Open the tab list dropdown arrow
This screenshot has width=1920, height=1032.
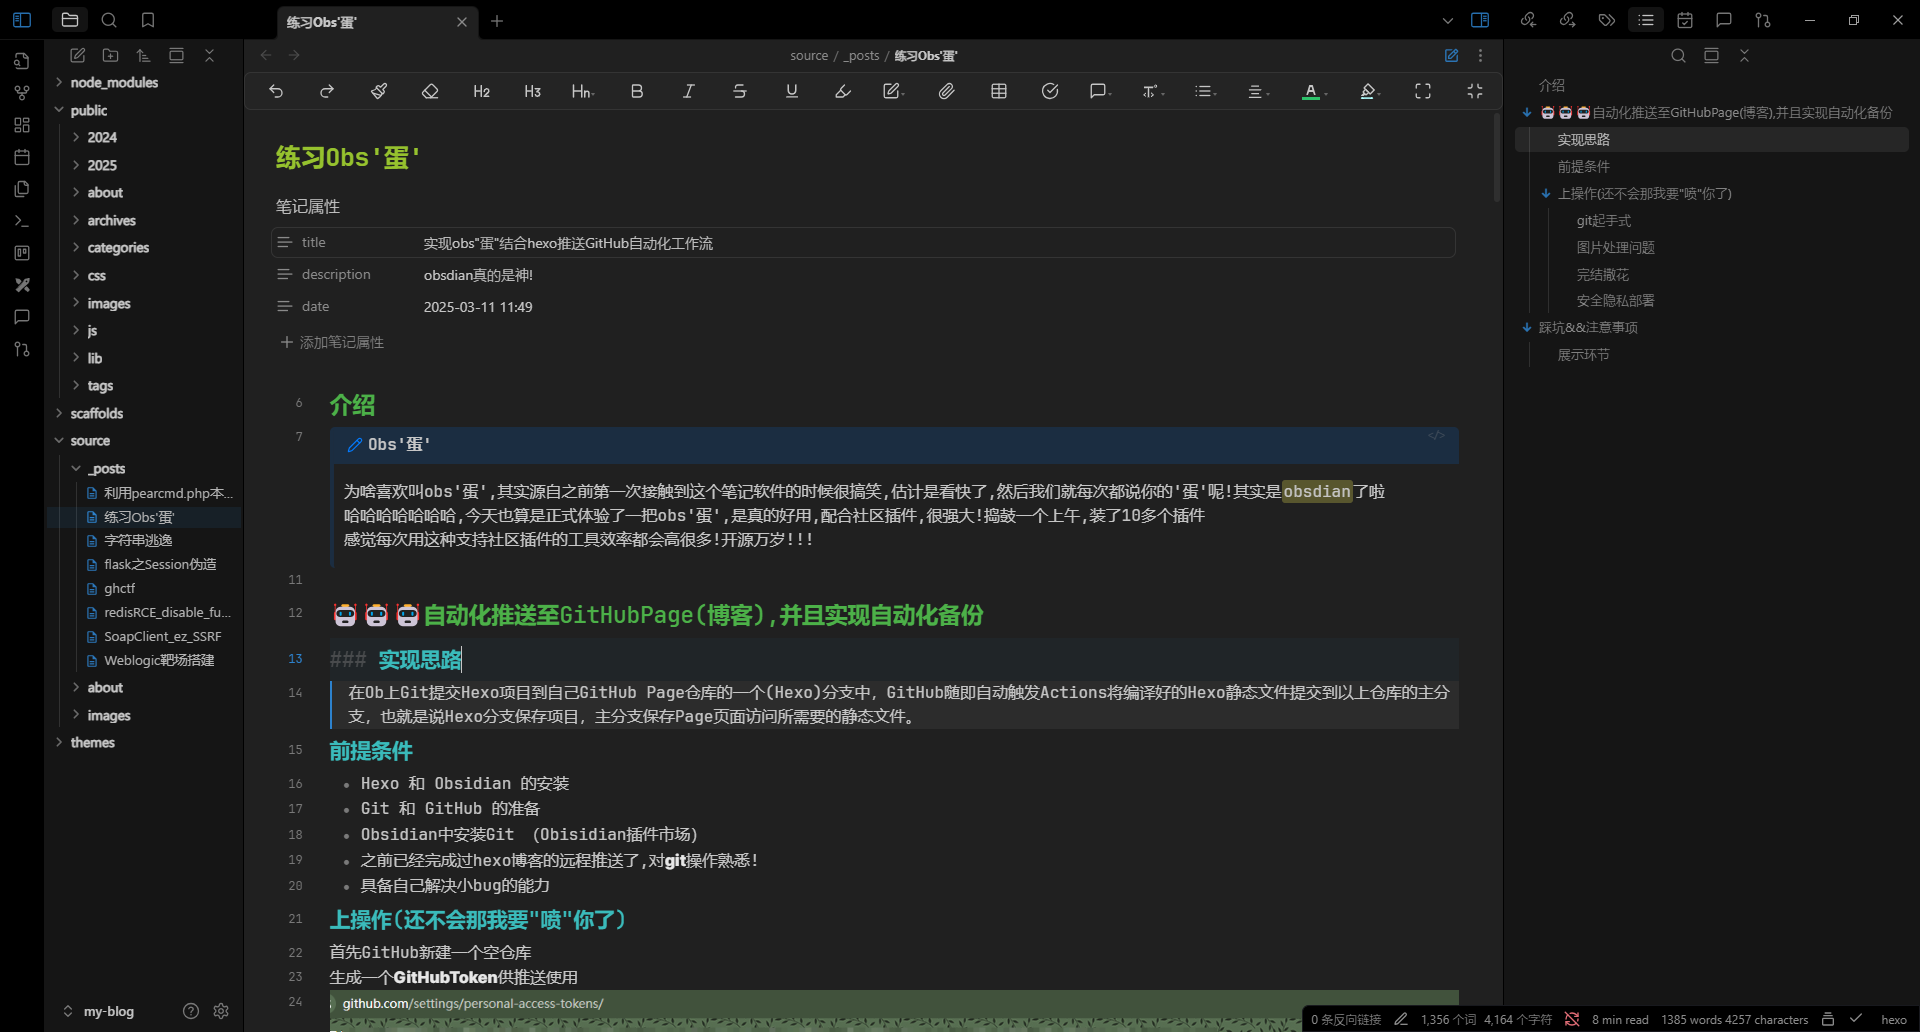(x=1447, y=20)
